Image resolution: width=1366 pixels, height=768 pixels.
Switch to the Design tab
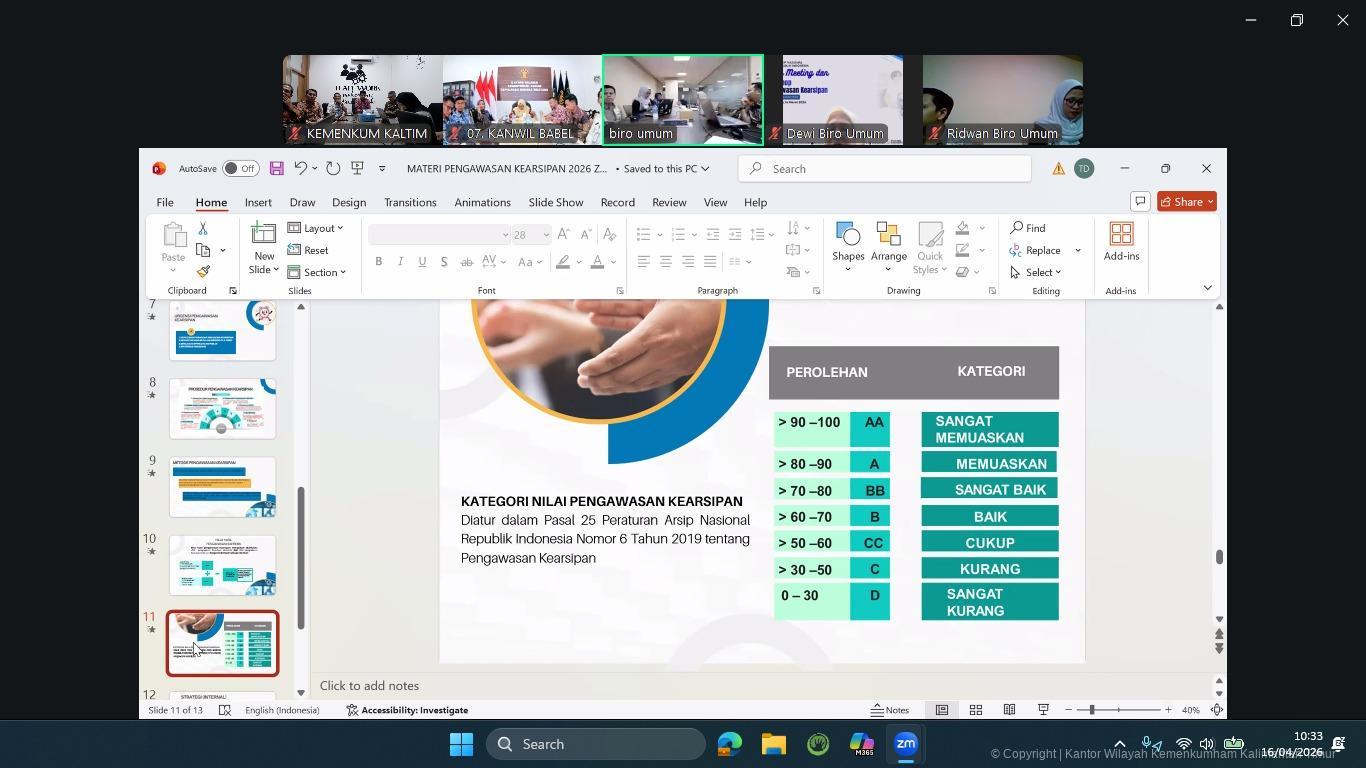tap(349, 202)
